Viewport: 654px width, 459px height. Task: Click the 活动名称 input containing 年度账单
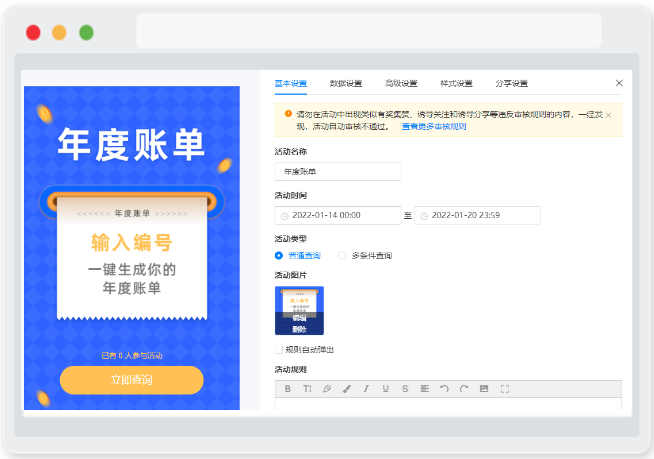tap(338, 171)
